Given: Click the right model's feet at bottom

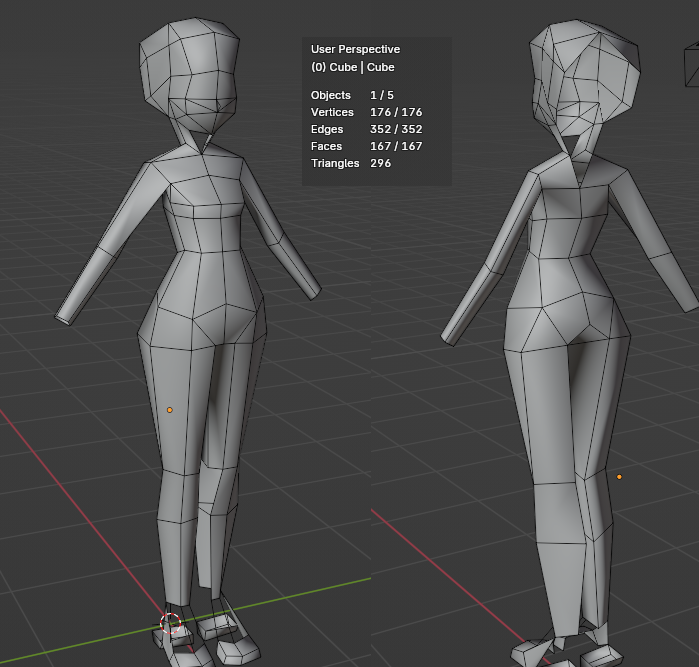Looking at the screenshot, I should tap(560, 652).
